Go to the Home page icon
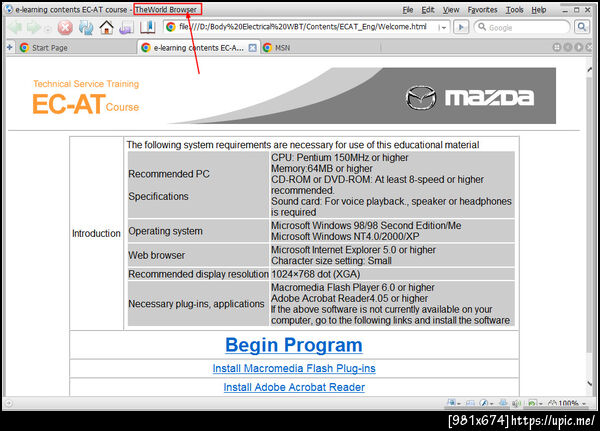The image size is (600, 431). point(106,27)
